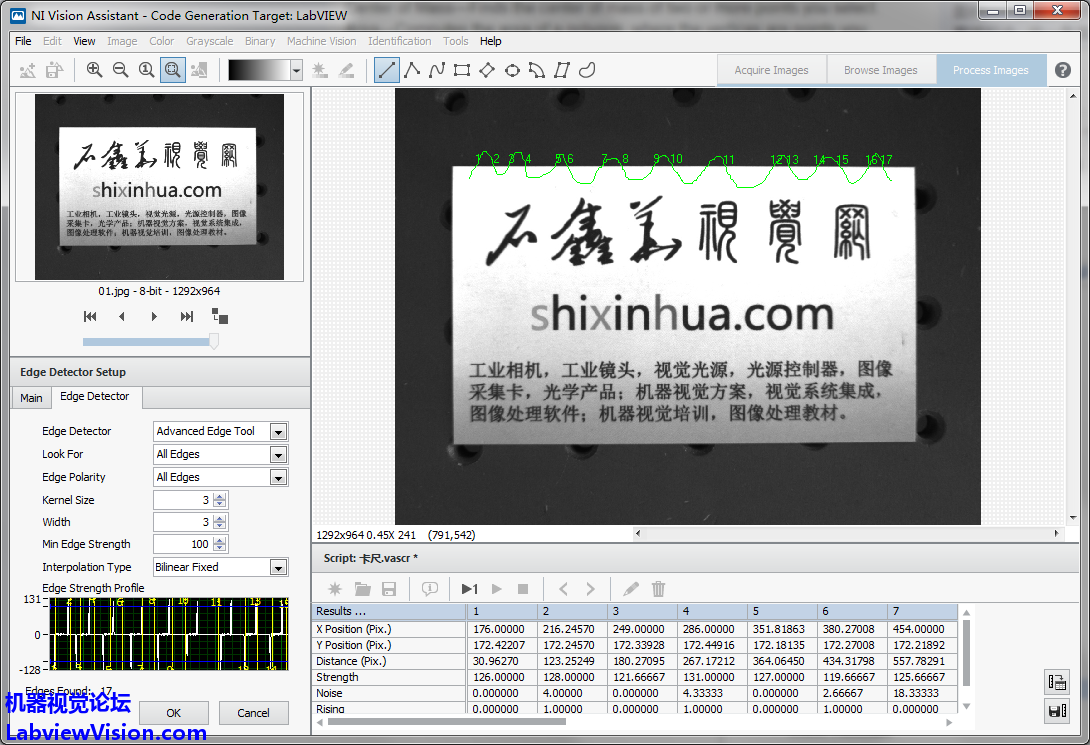Select the Zoom to Fit tool
This screenshot has width=1090, height=745.
172,70
